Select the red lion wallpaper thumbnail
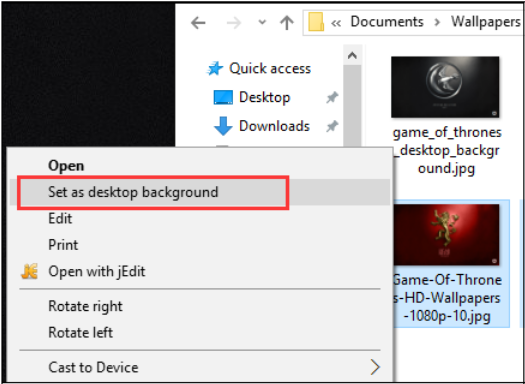The width and height of the screenshot is (525, 384). pyautogui.click(x=446, y=235)
